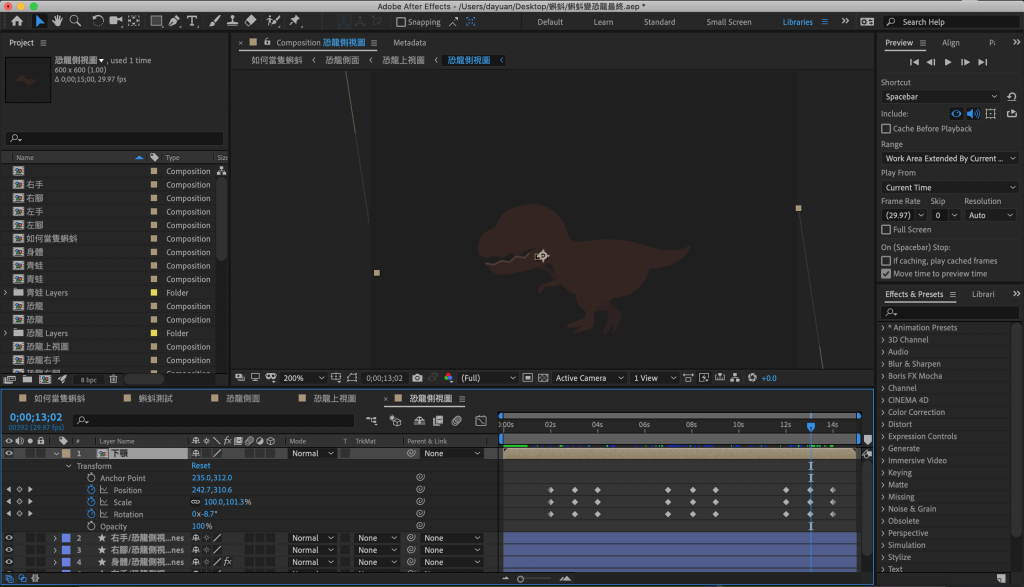Switch to the Small Screen workspace
This screenshot has width=1024, height=587.
point(728,22)
